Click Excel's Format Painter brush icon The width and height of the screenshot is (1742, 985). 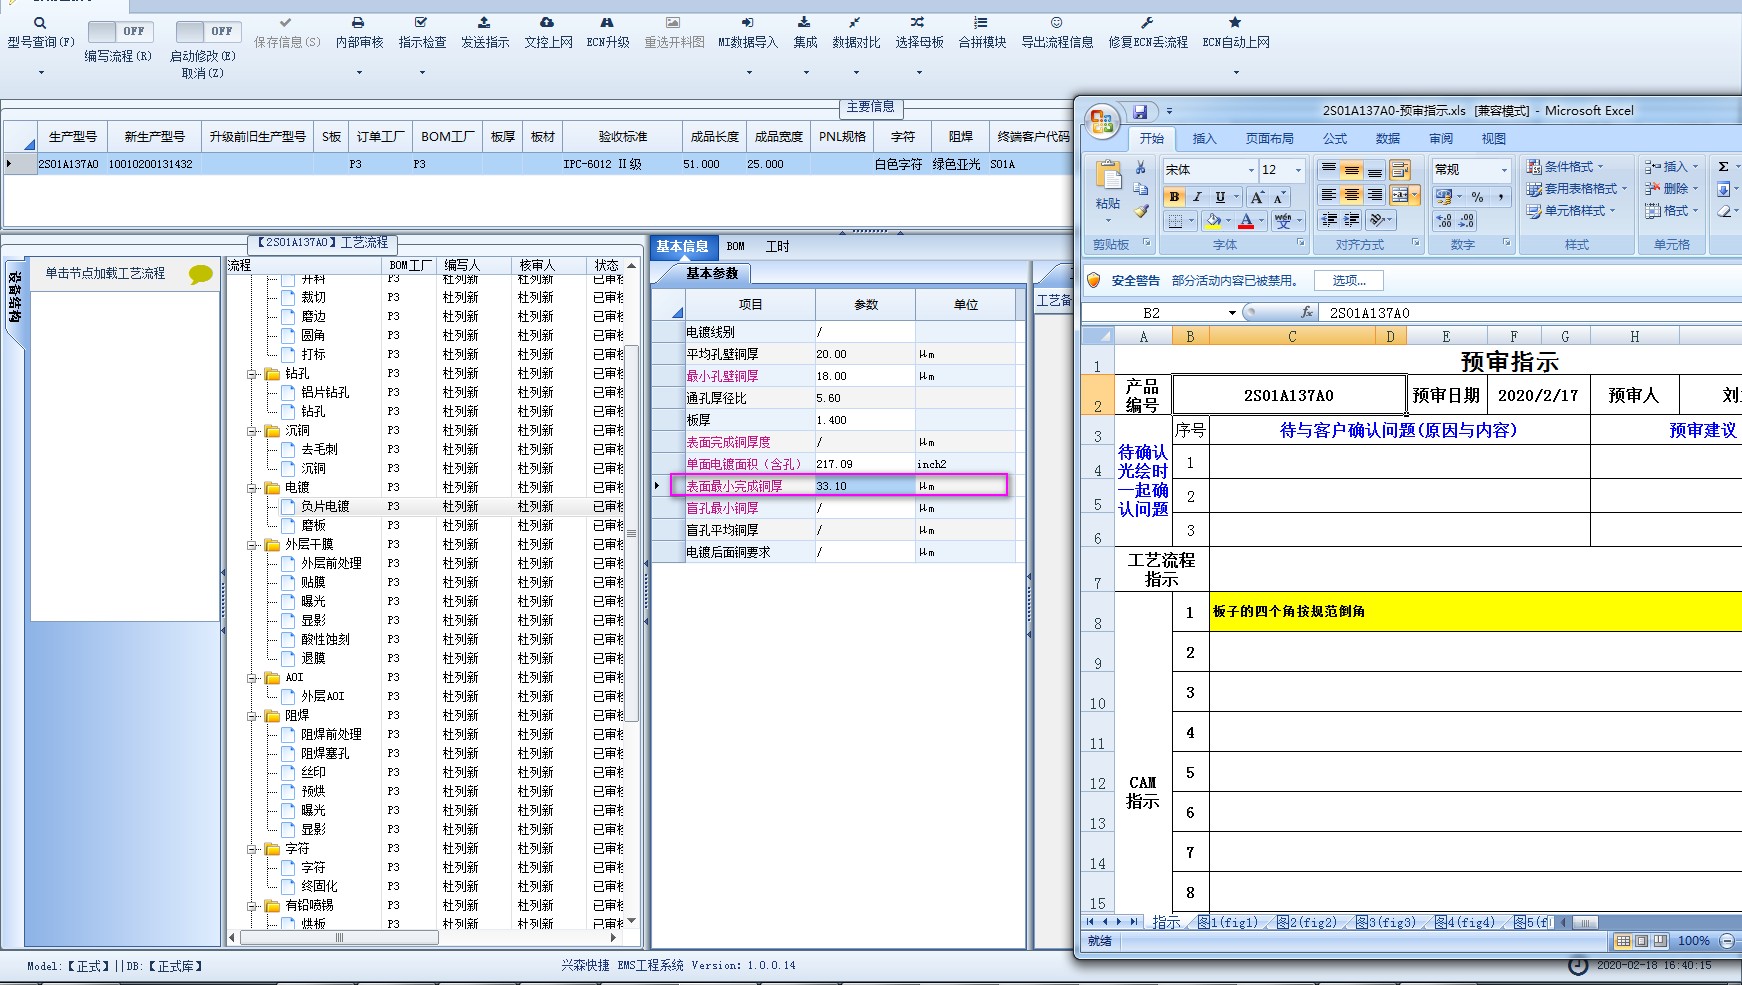click(1140, 211)
